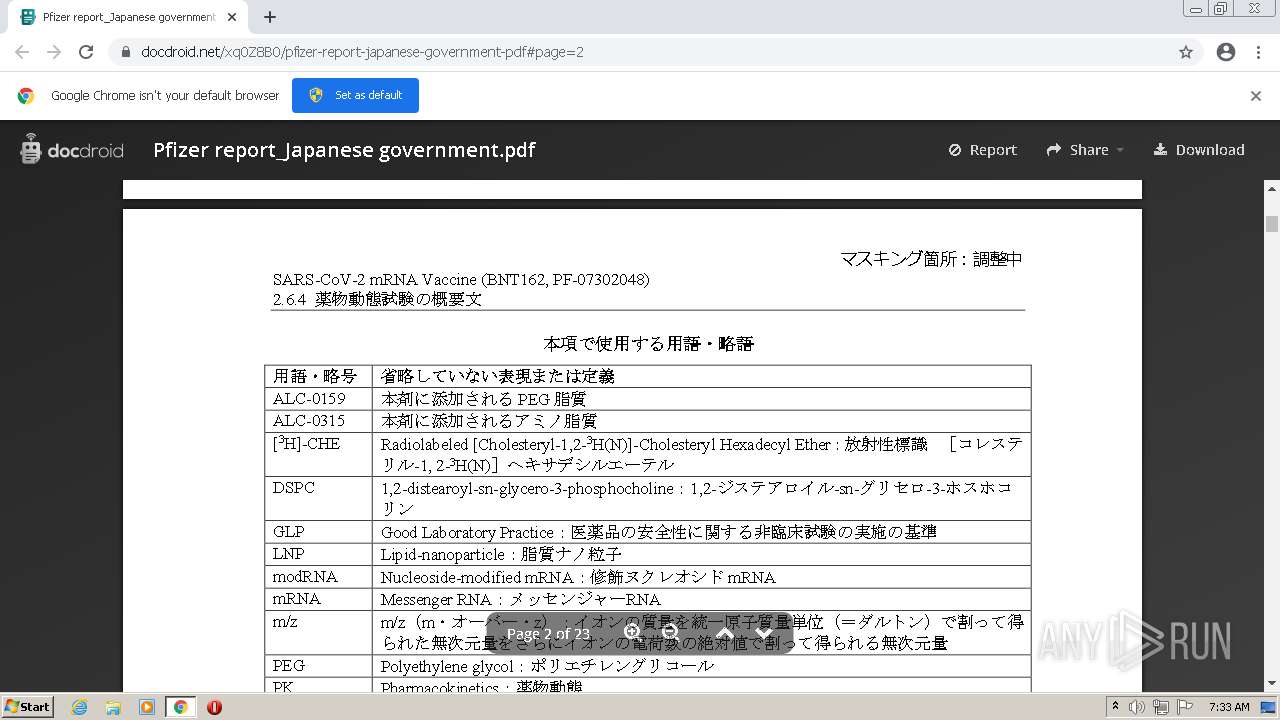Click the Messenger RNA definition text
The image size is (1280, 720).
(x=520, y=600)
